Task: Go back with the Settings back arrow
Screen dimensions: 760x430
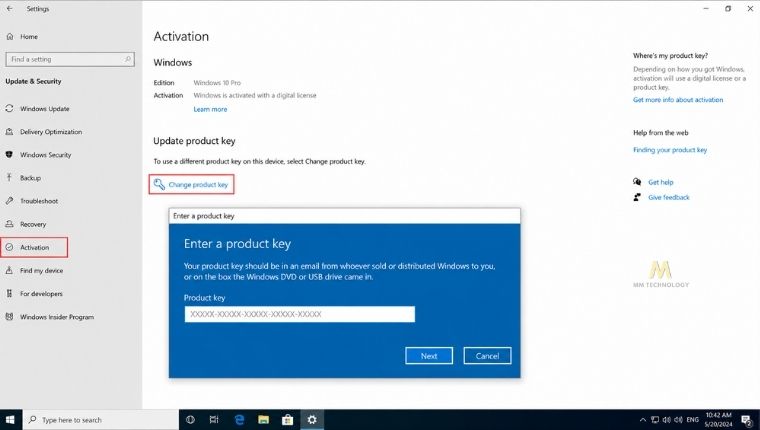Action: tap(10, 9)
